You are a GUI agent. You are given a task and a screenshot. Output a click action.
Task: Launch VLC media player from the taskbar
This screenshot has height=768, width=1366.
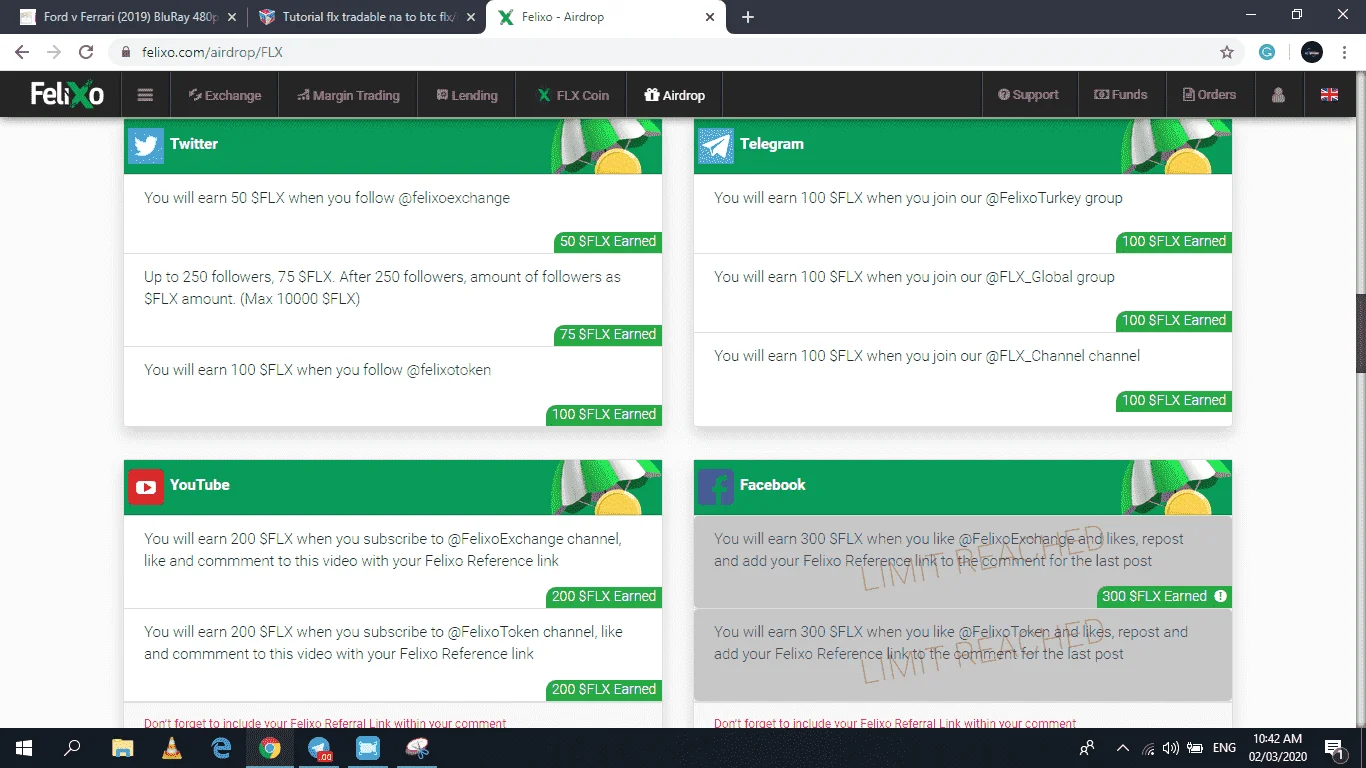click(172, 748)
